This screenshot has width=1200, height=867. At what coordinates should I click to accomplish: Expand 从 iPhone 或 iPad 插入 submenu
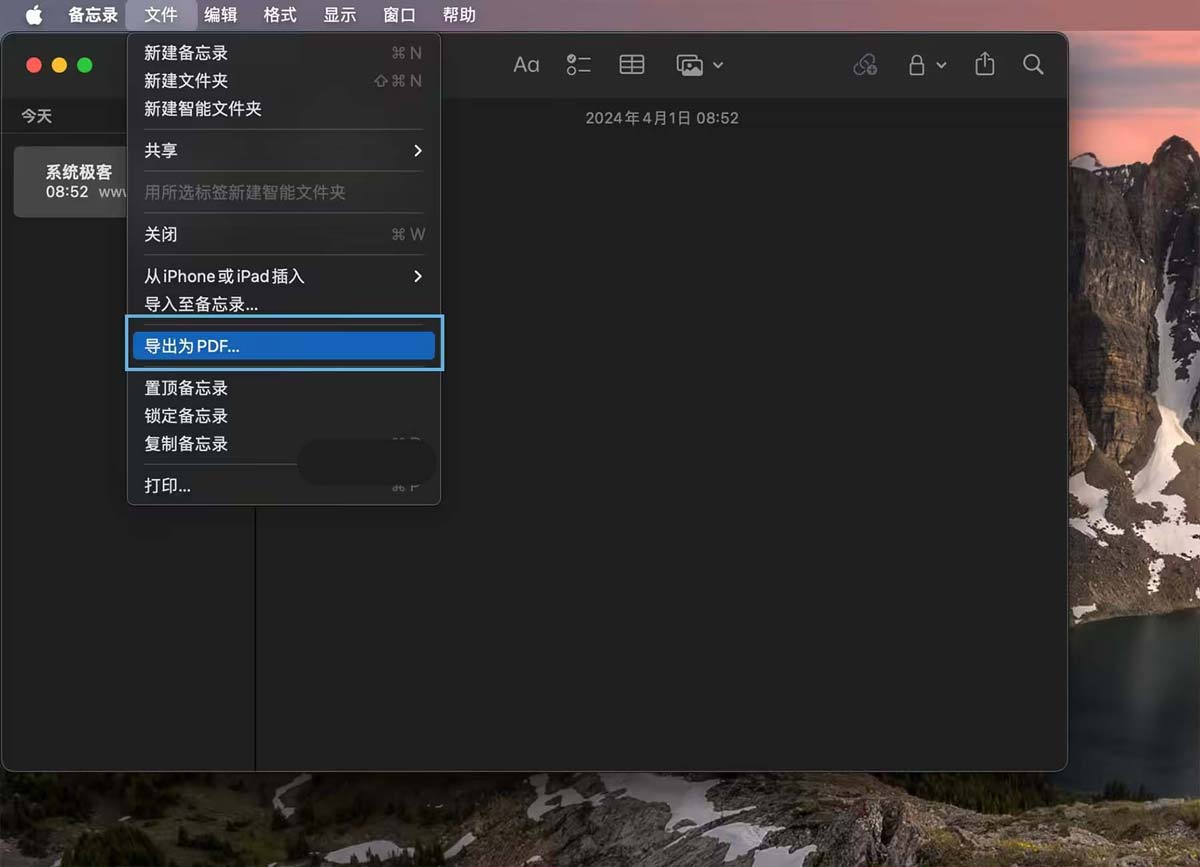click(283, 276)
